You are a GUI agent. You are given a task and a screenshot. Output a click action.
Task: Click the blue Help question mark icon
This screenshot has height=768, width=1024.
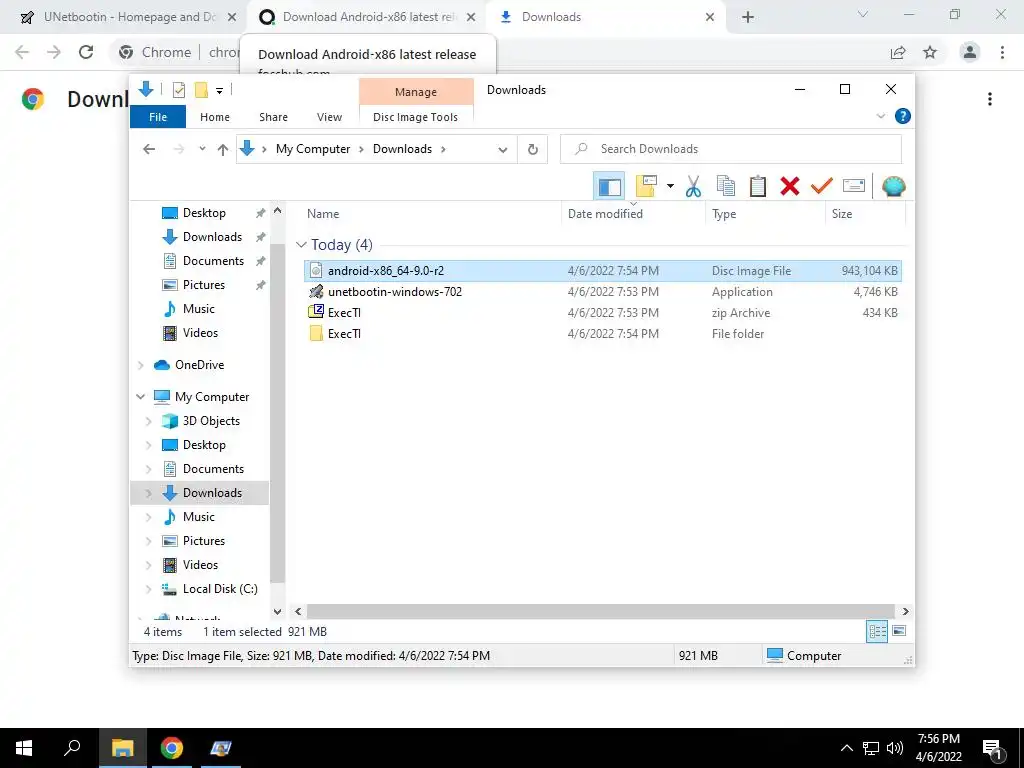[x=903, y=116]
